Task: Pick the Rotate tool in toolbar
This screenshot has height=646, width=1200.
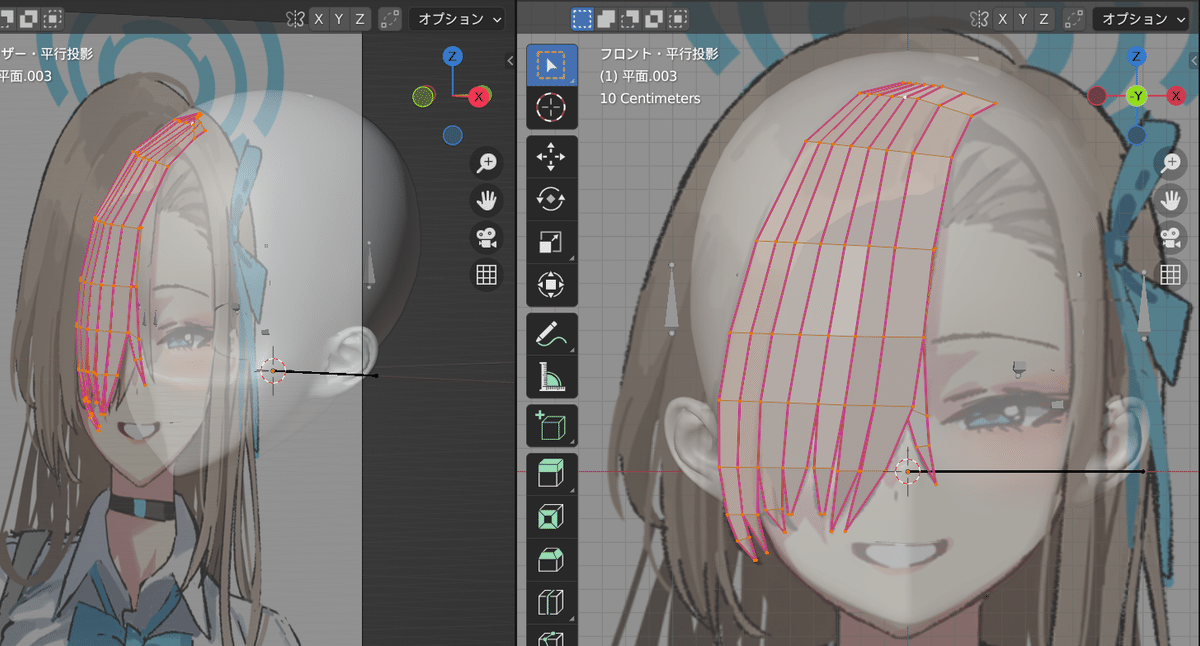Action: [551, 199]
